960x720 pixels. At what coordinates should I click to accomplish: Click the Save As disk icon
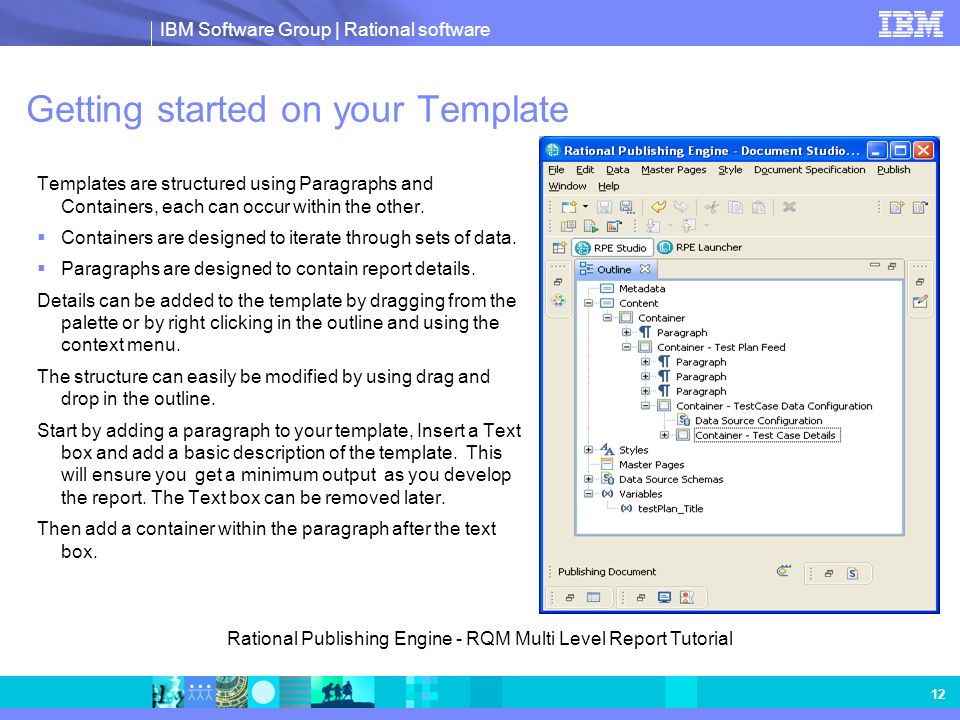(x=626, y=207)
